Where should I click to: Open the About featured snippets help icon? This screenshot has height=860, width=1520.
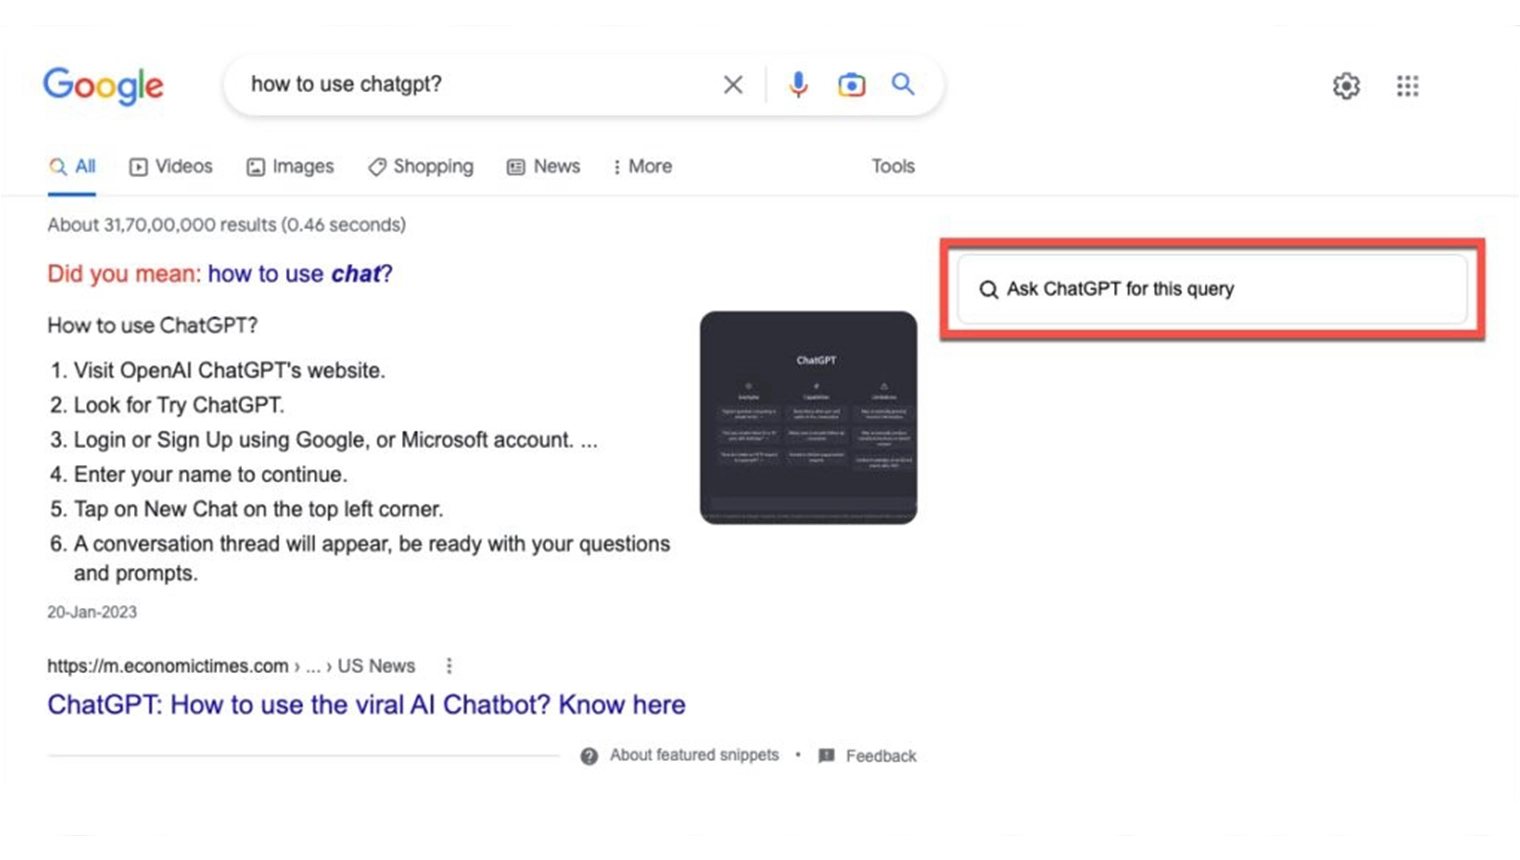tap(590, 756)
